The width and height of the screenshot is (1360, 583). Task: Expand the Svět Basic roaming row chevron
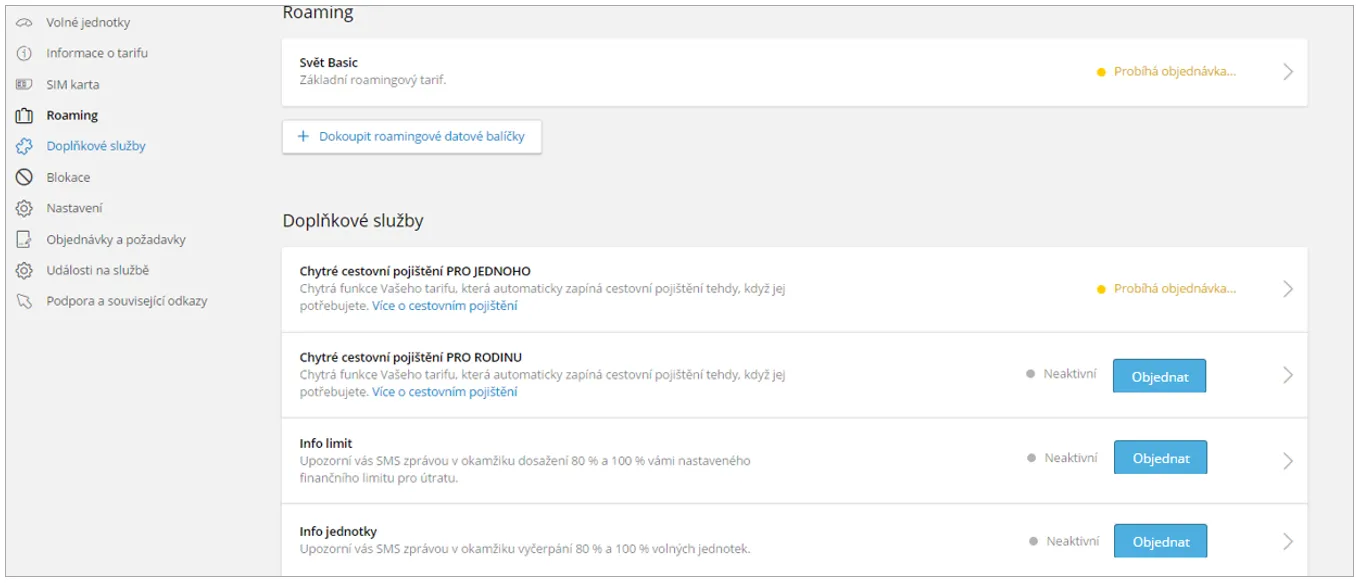[x=1288, y=72]
